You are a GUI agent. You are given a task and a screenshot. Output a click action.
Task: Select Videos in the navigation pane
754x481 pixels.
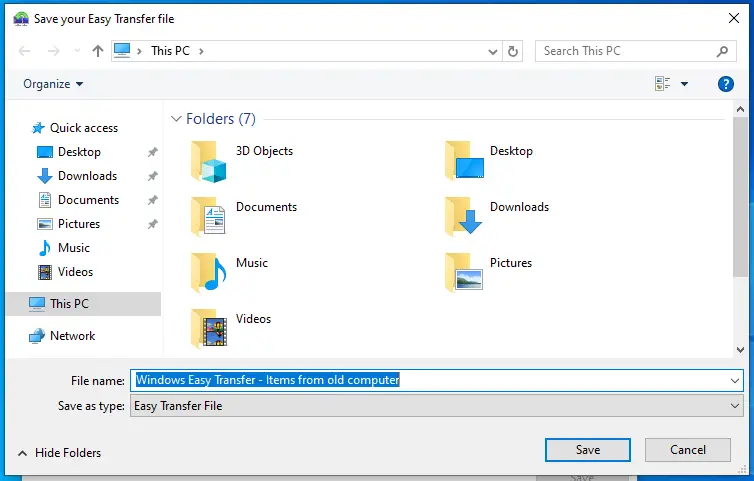[x=65, y=272]
